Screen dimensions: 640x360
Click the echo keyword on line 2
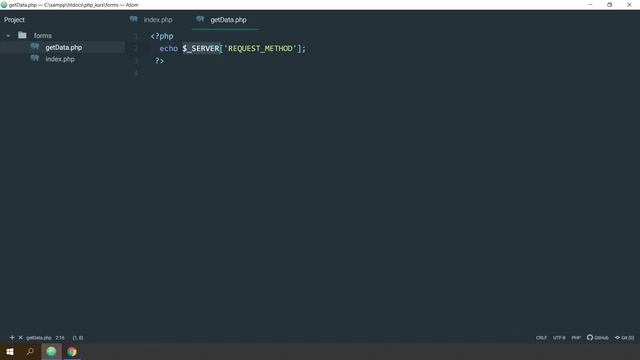[169, 49]
